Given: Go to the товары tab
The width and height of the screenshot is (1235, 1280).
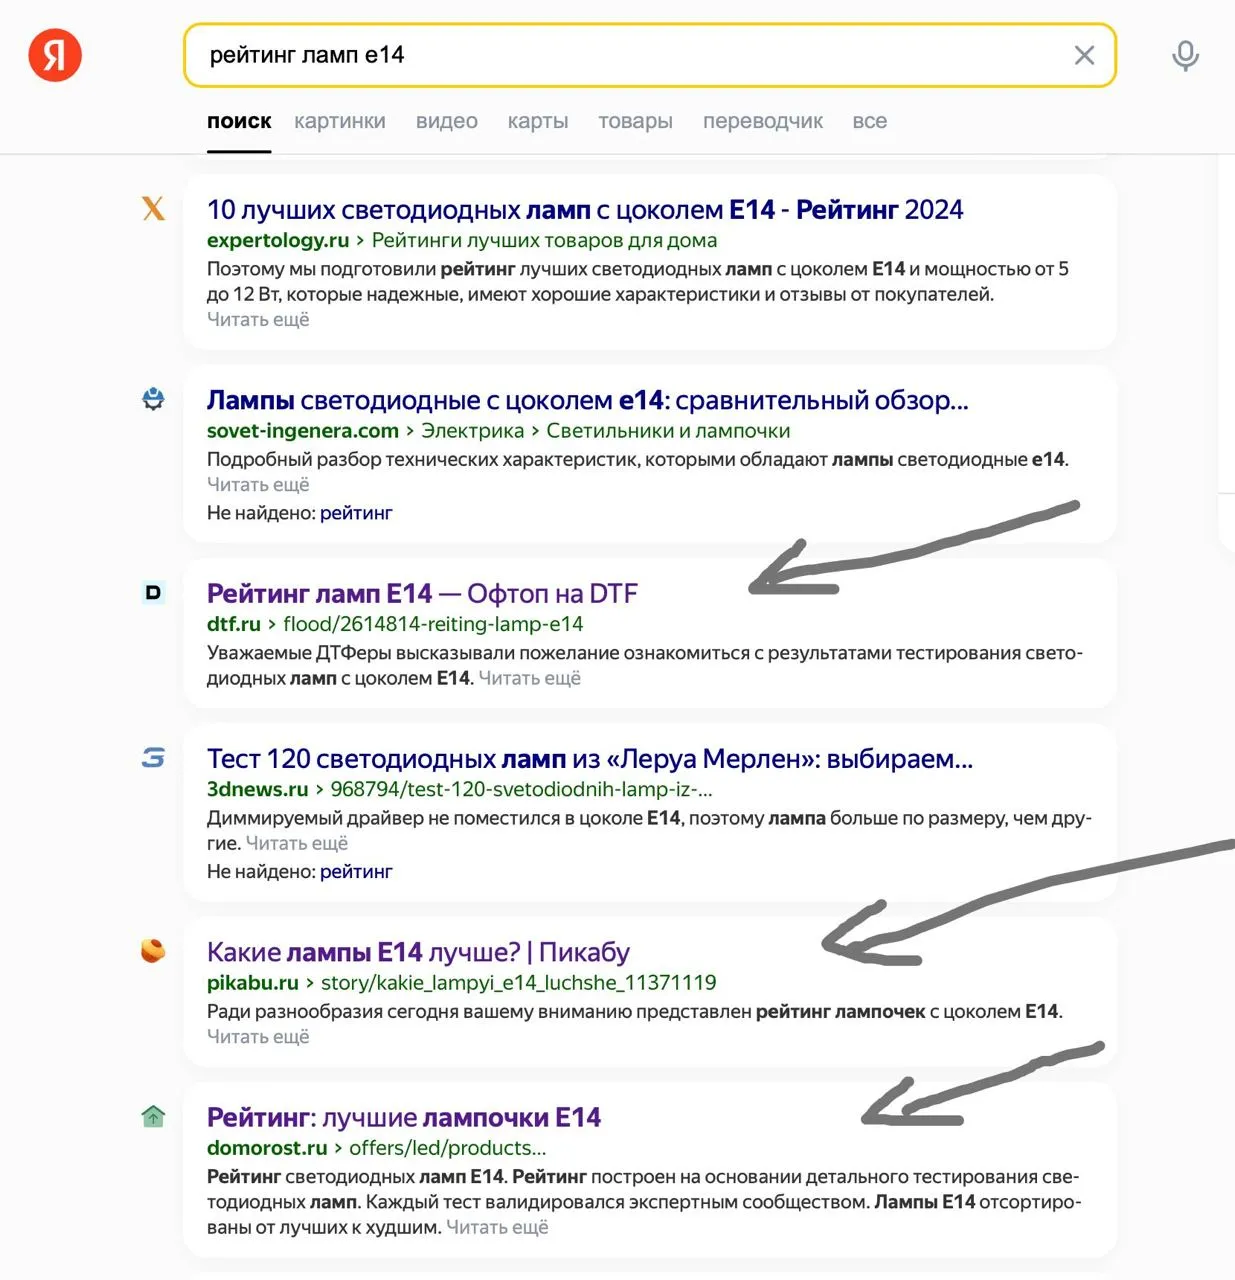Looking at the screenshot, I should point(635,121).
